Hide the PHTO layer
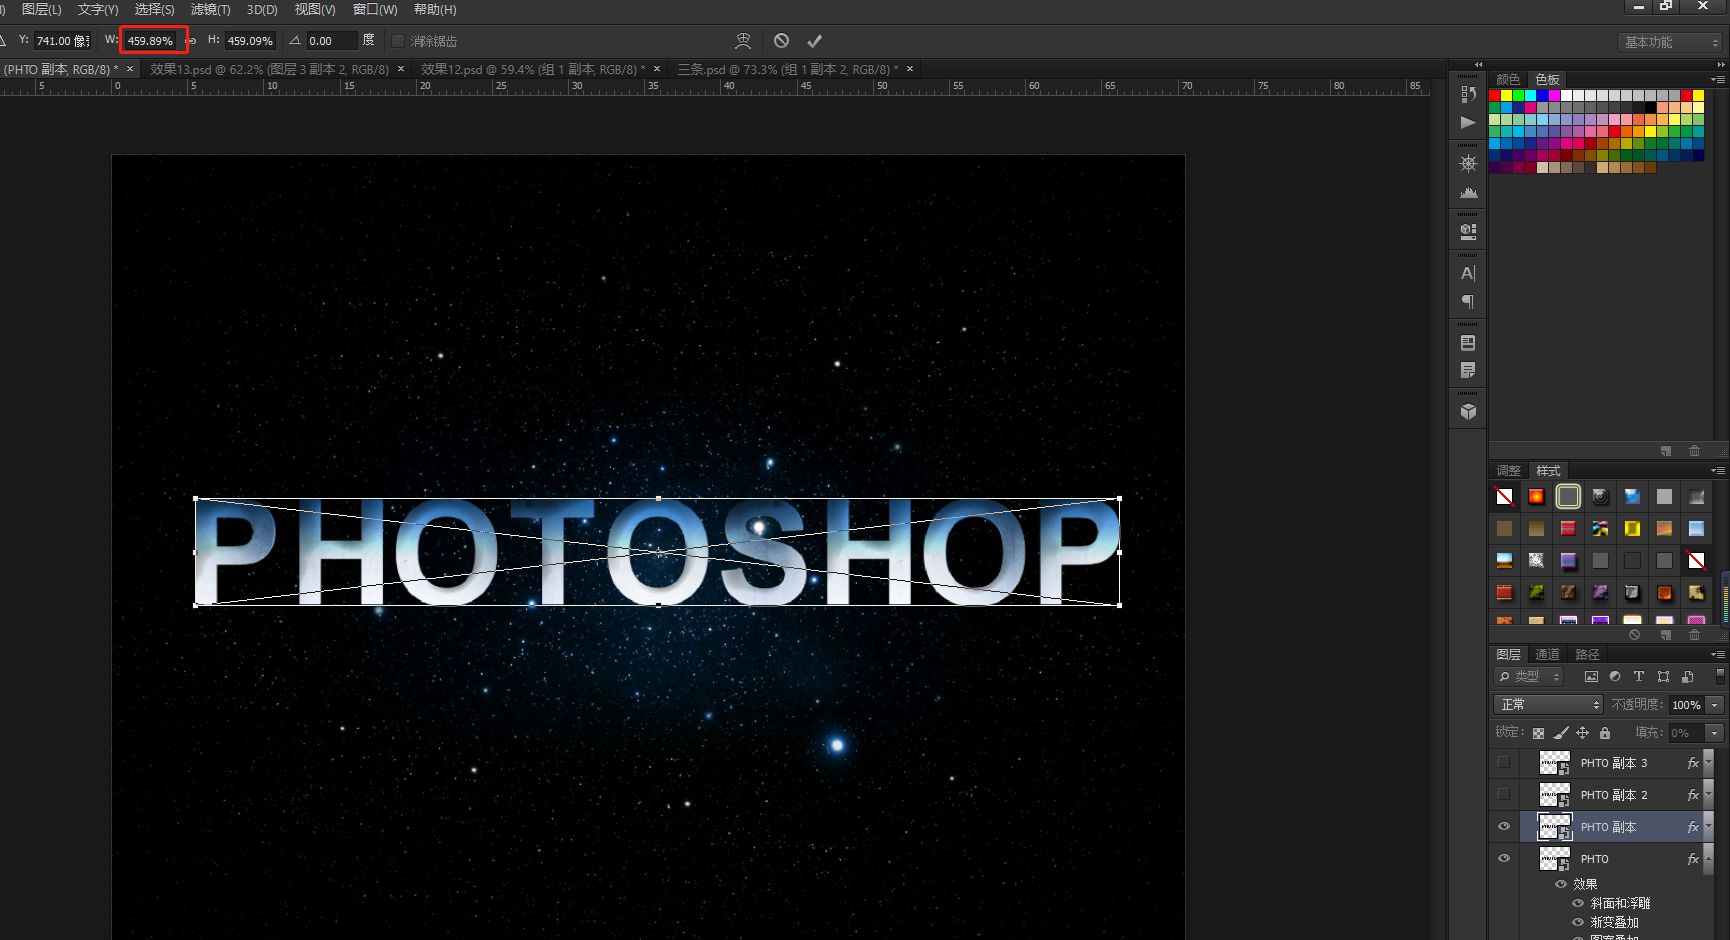The width and height of the screenshot is (1730, 940). (x=1504, y=859)
